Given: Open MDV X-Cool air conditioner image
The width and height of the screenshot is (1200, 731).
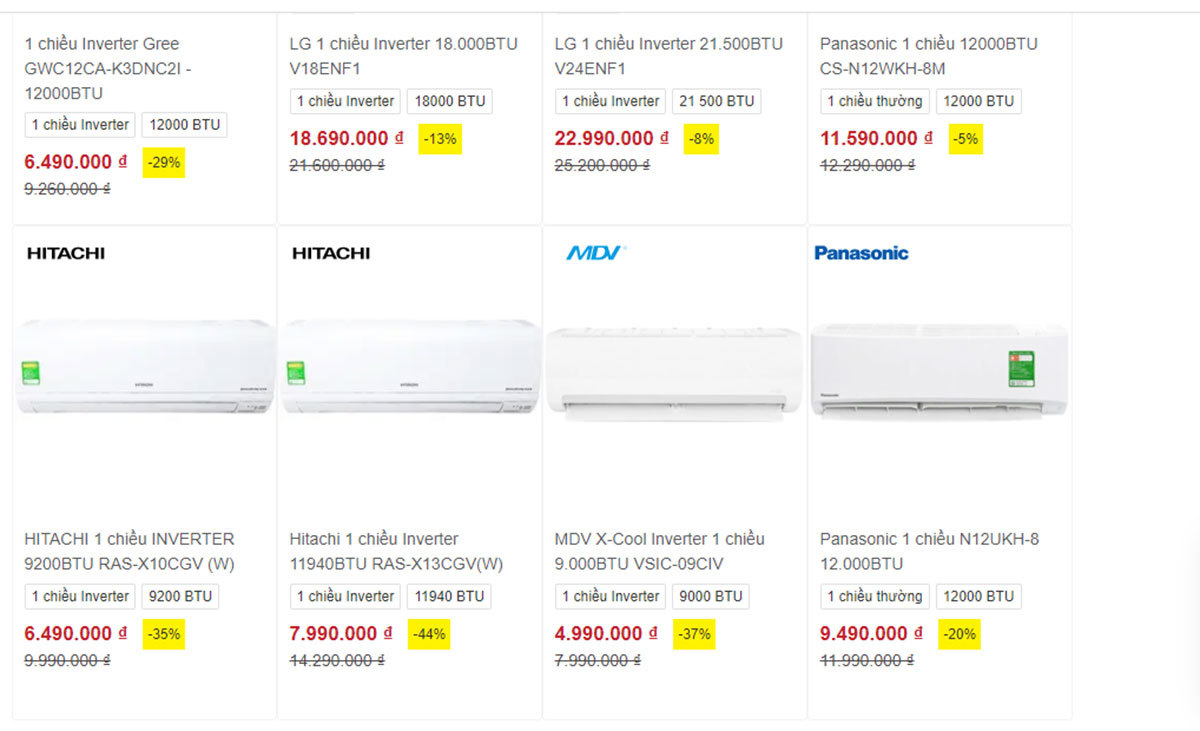Looking at the screenshot, I should pos(674,370).
